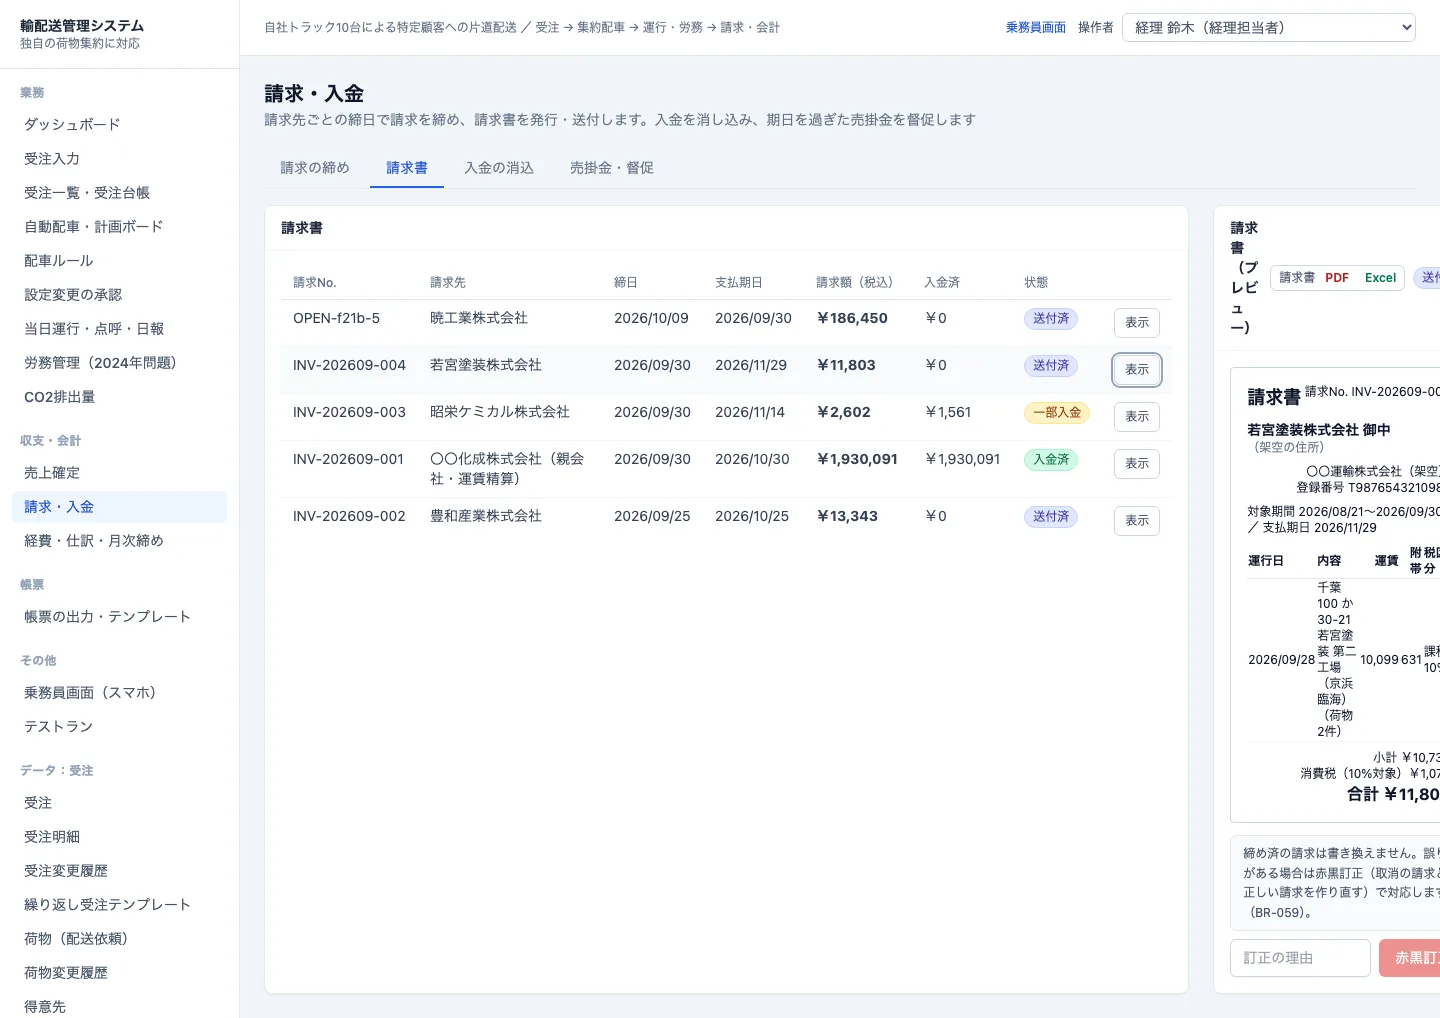
Task: Open 設定変更の承認 in sidebar
Action: pos(120,294)
